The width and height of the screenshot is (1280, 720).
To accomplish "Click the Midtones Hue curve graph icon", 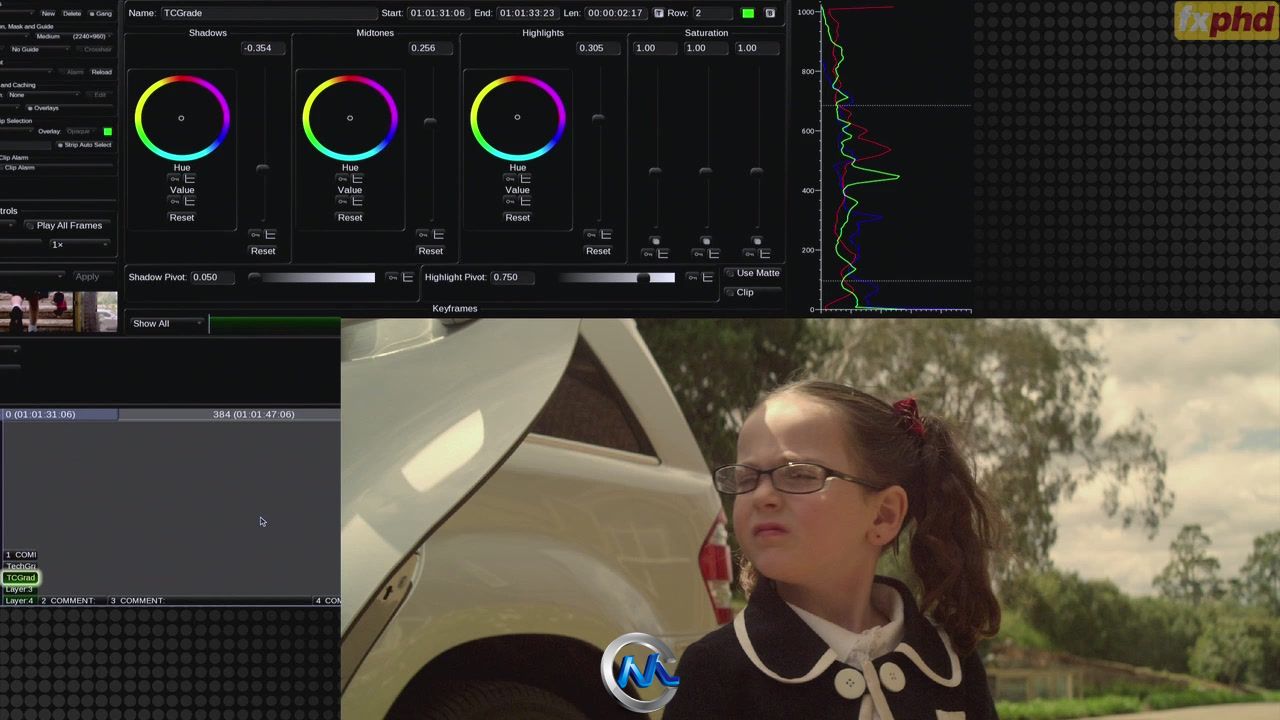I will tap(357, 179).
